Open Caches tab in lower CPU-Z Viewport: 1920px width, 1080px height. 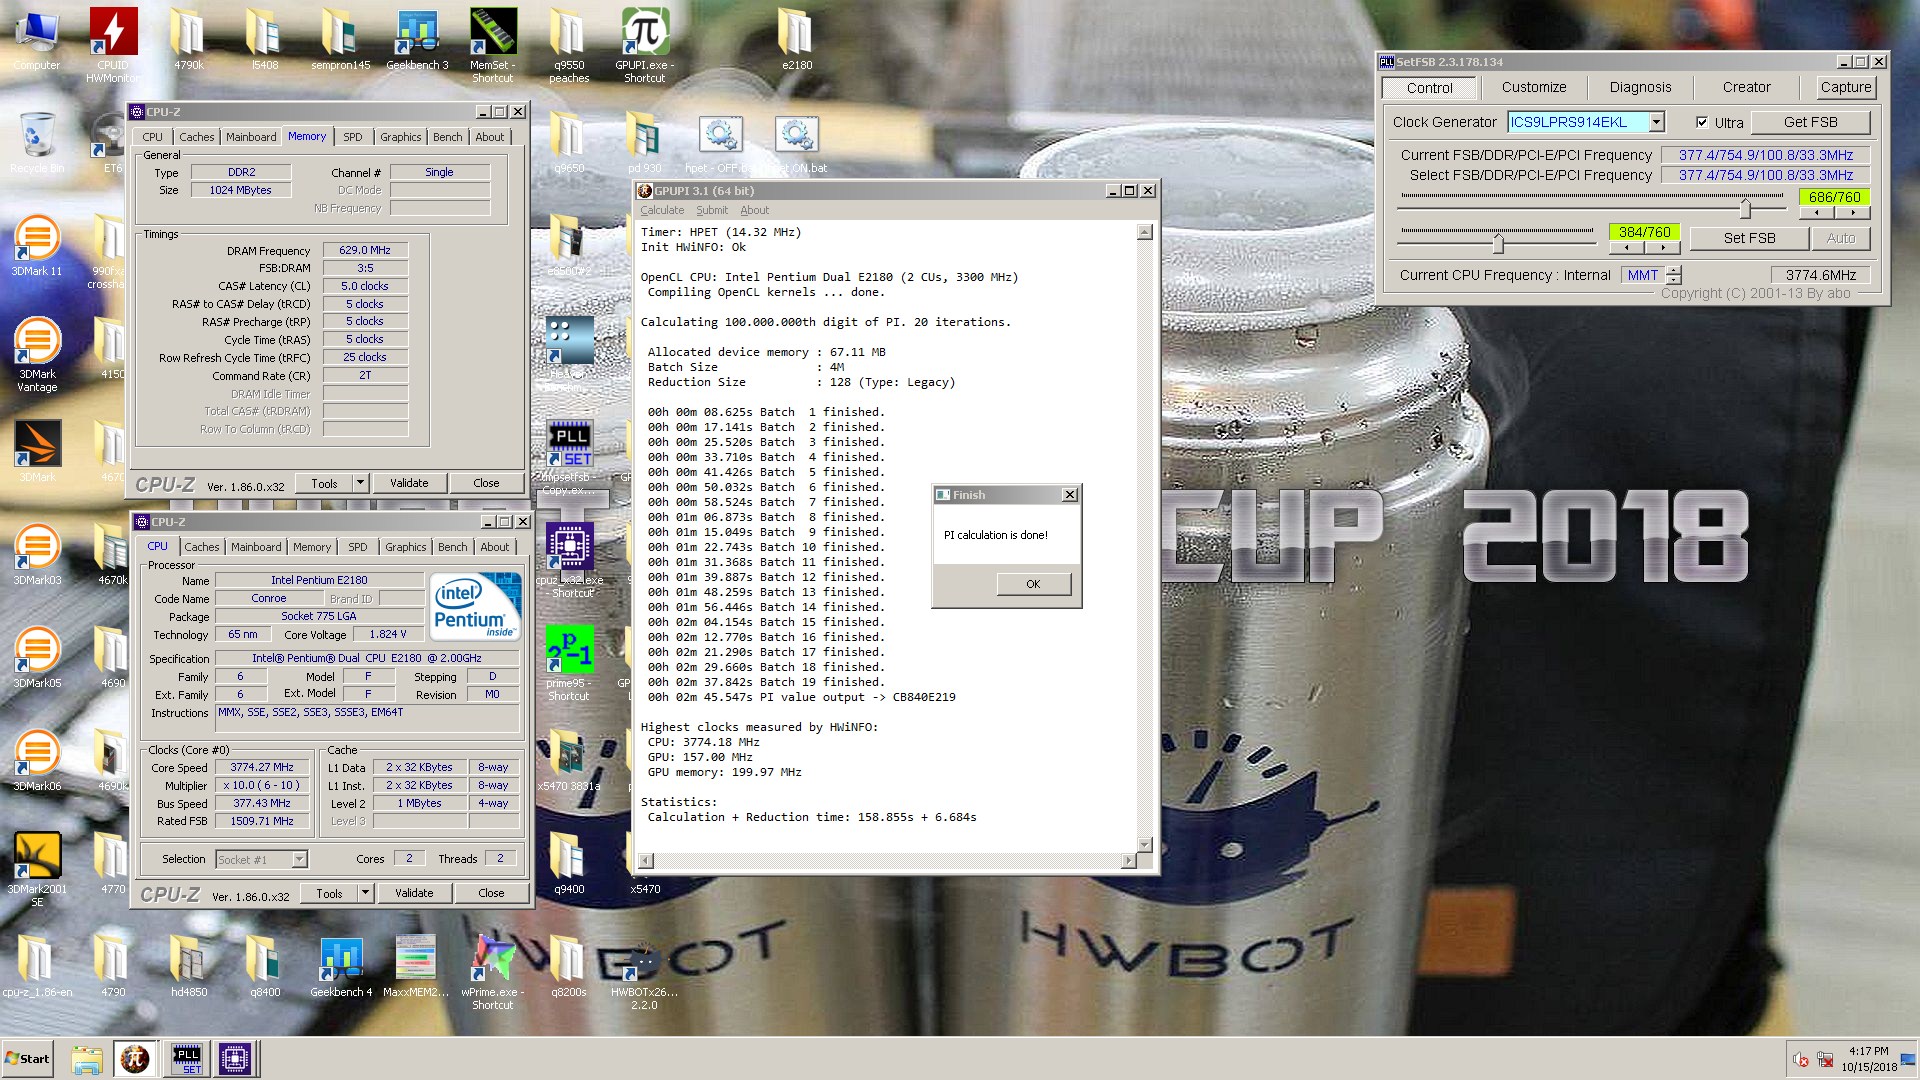point(201,547)
